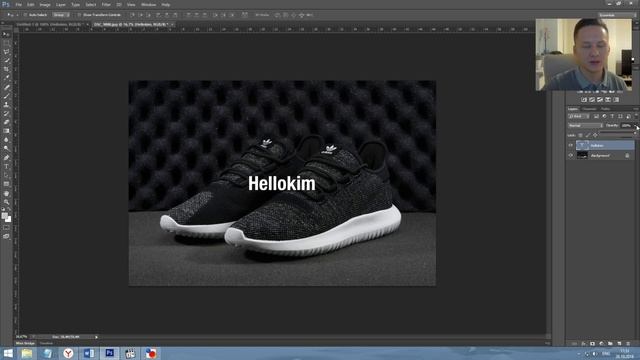Add layer style with fx icon
The image size is (640, 360).
pyautogui.click(x=583, y=344)
